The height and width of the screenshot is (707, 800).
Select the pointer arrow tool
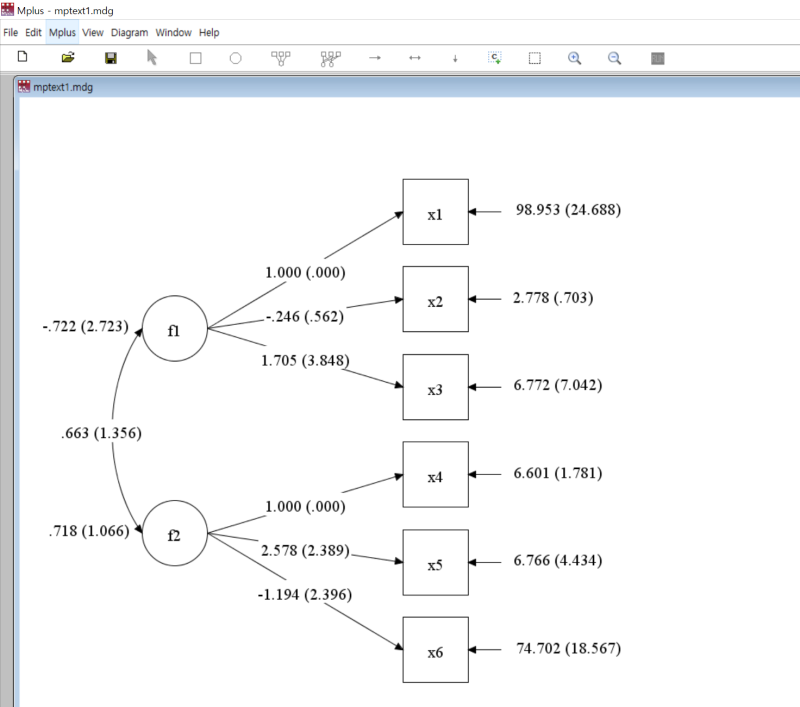click(x=152, y=58)
